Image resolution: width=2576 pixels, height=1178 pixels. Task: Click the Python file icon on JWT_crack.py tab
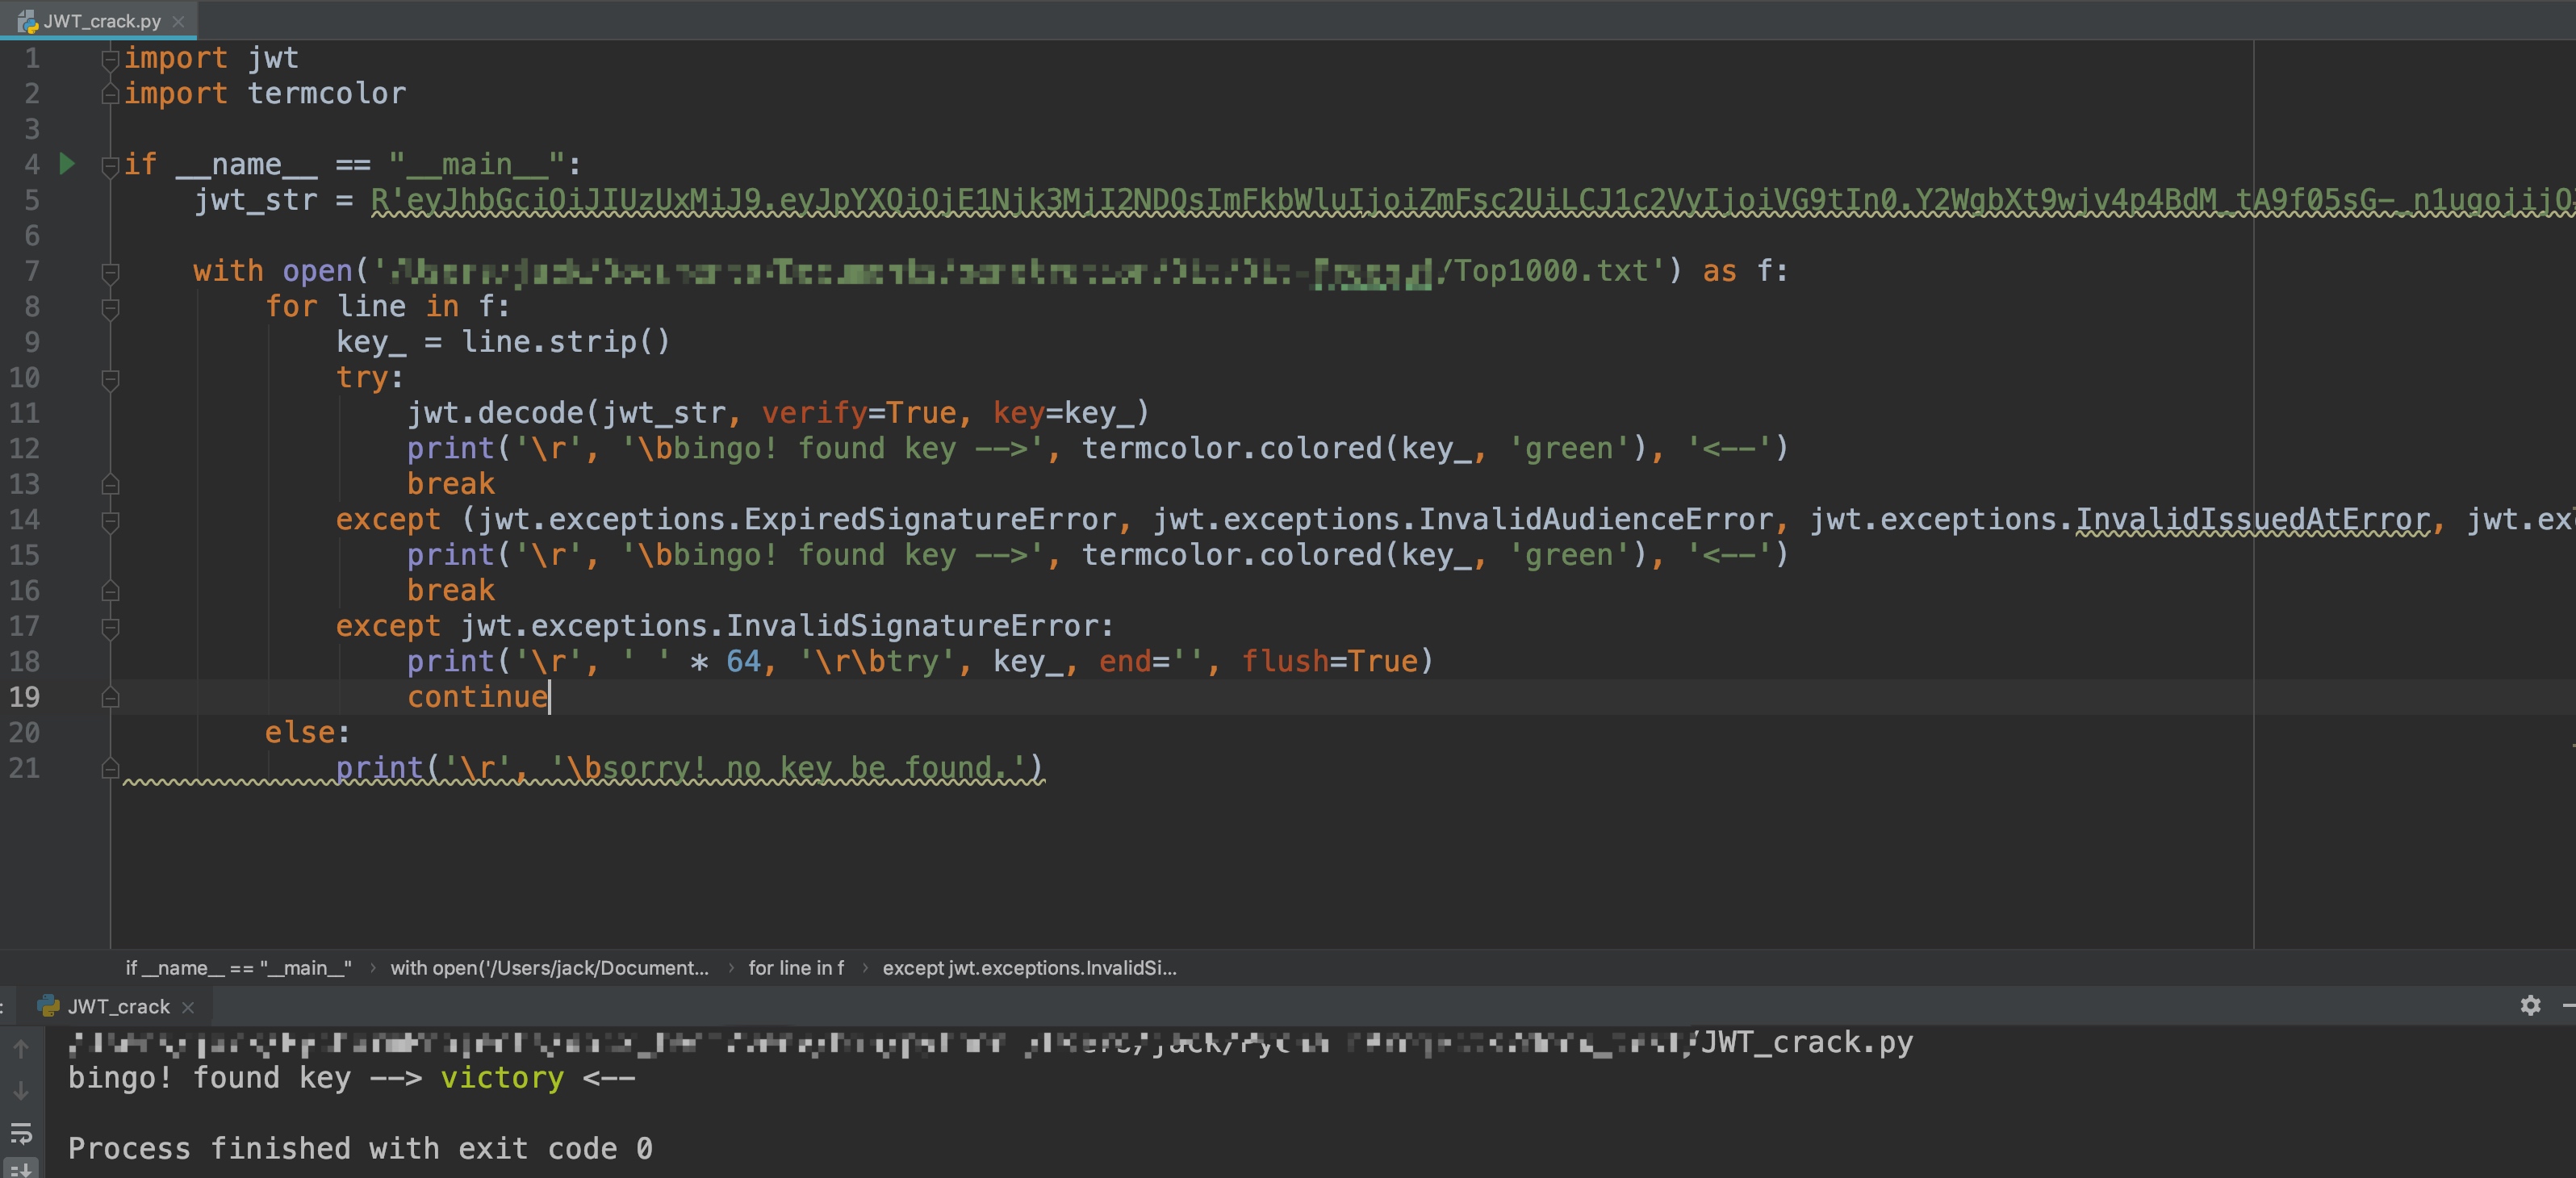click(27, 21)
